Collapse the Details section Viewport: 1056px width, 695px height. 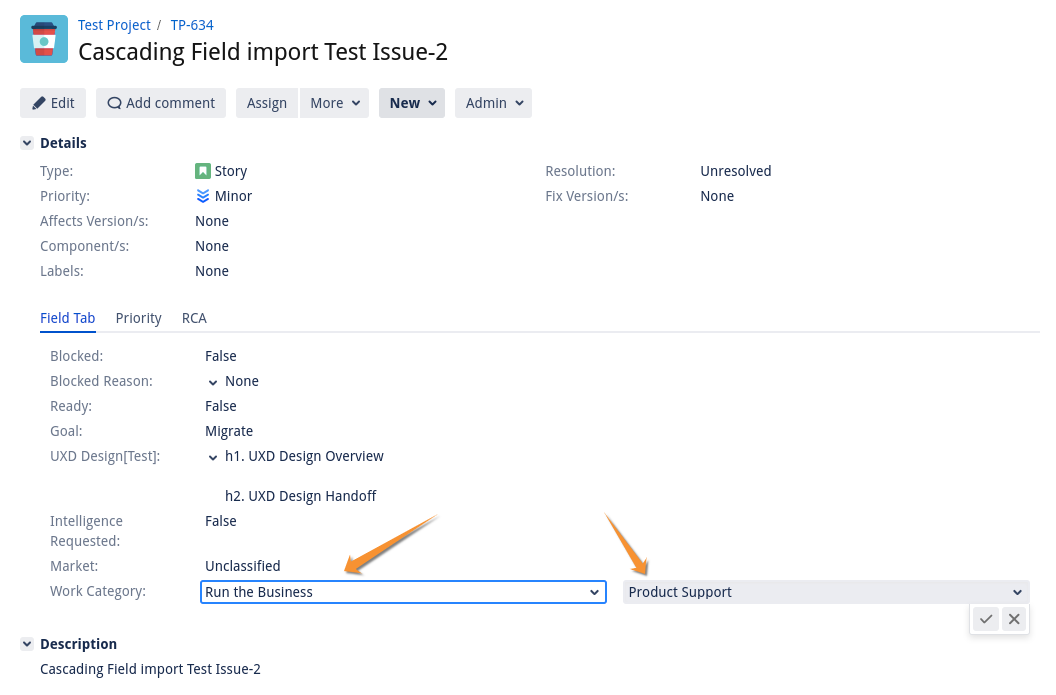(x=27, y=143)
